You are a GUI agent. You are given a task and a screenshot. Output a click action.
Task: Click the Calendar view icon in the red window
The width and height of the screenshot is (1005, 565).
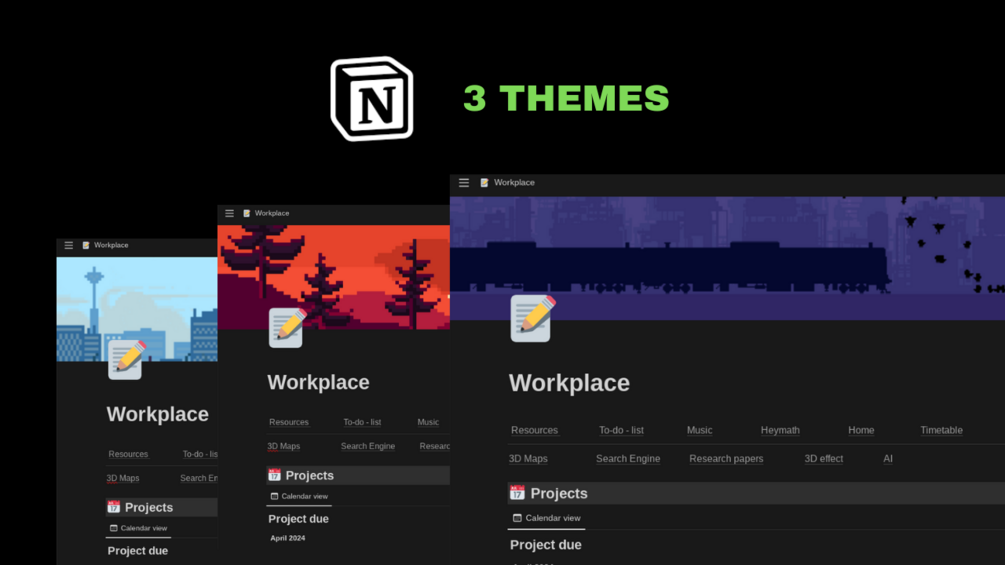(x=274, y=496)
